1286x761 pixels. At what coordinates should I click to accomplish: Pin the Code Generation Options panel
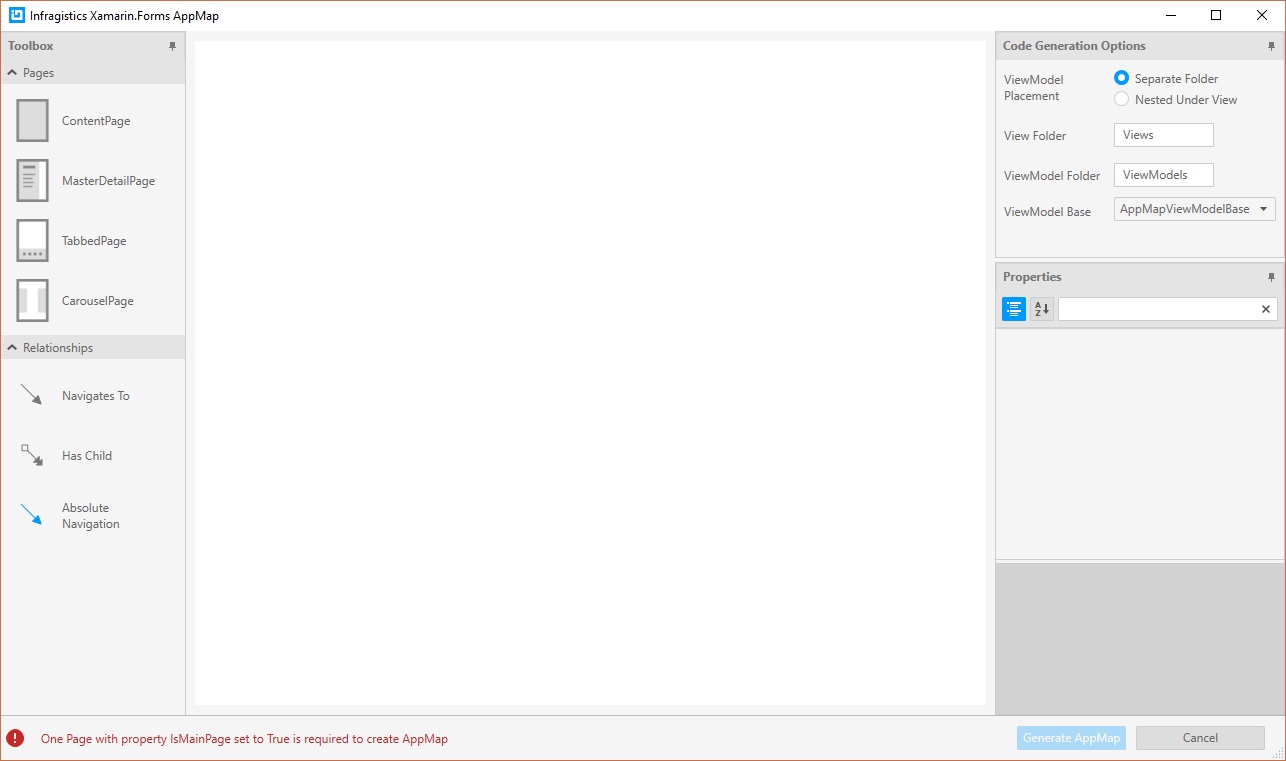pos(1271,45)
